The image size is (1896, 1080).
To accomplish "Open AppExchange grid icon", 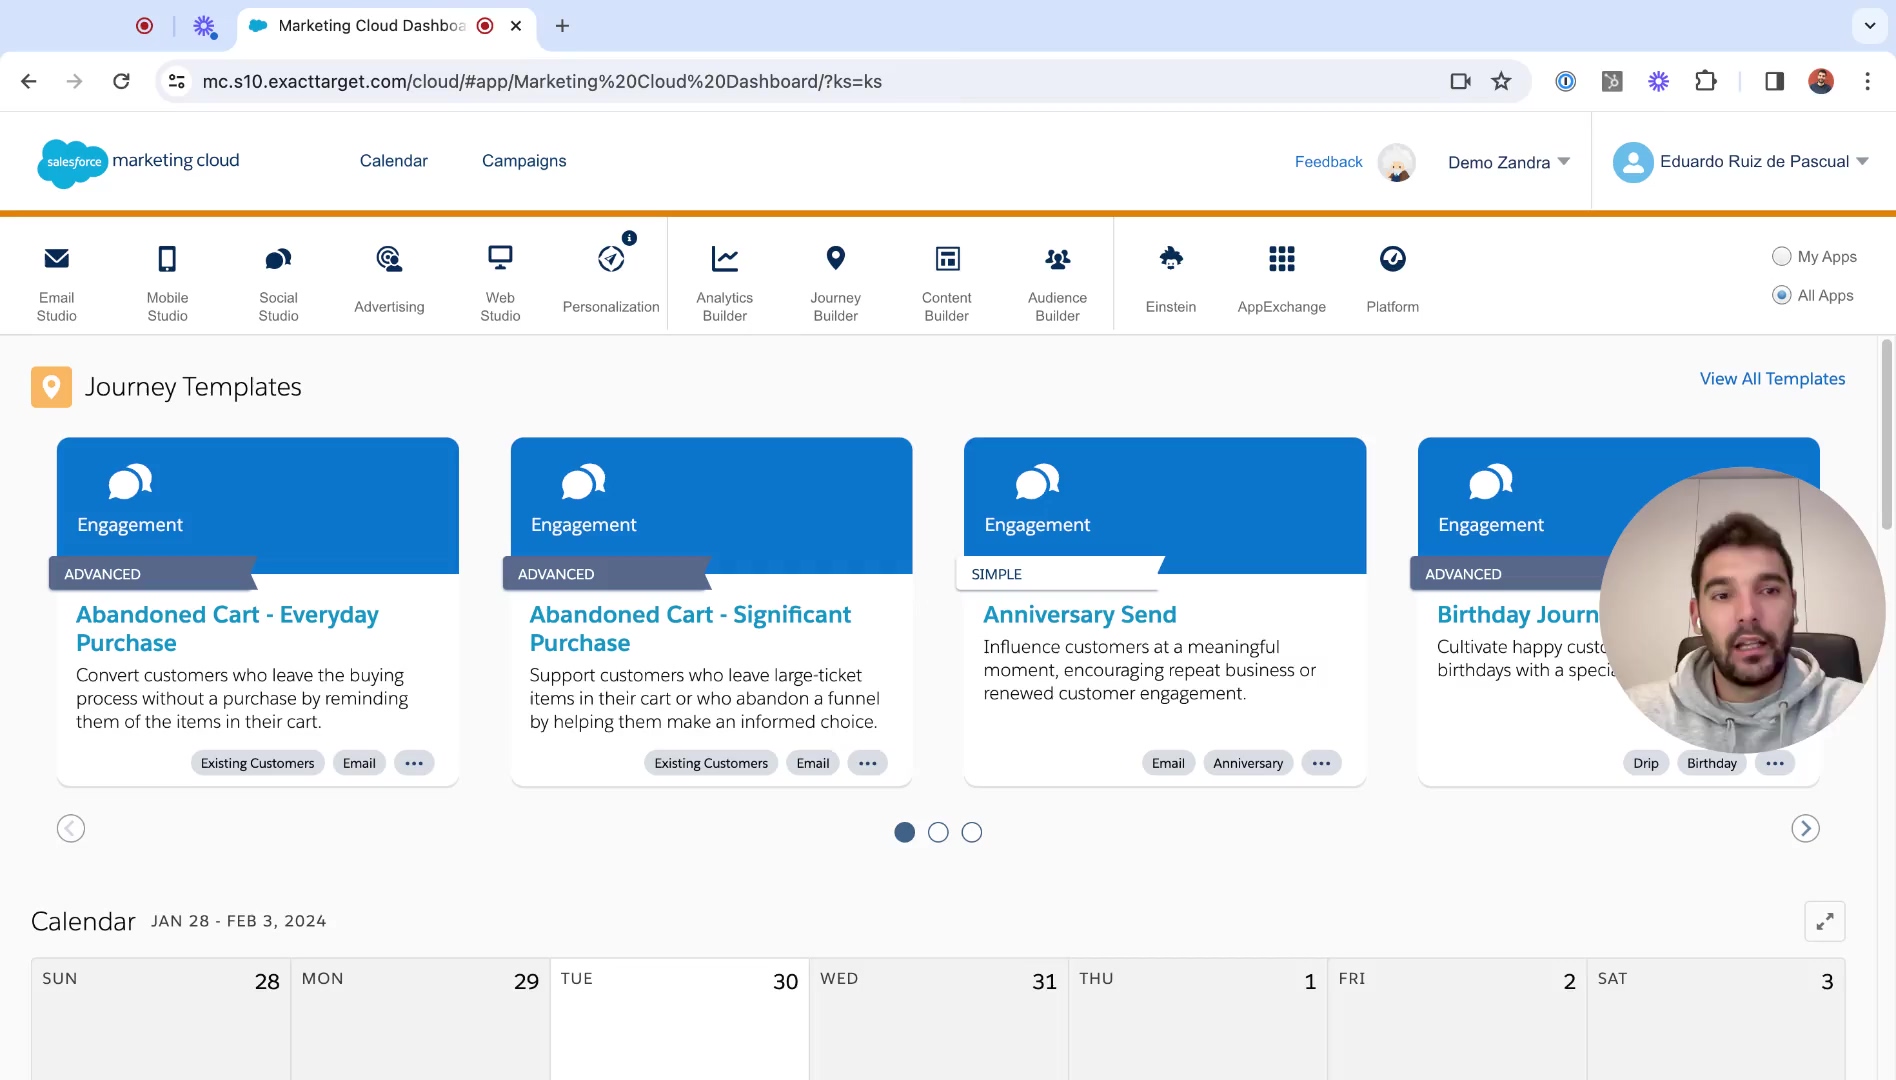I will [x=1281, y=260].
